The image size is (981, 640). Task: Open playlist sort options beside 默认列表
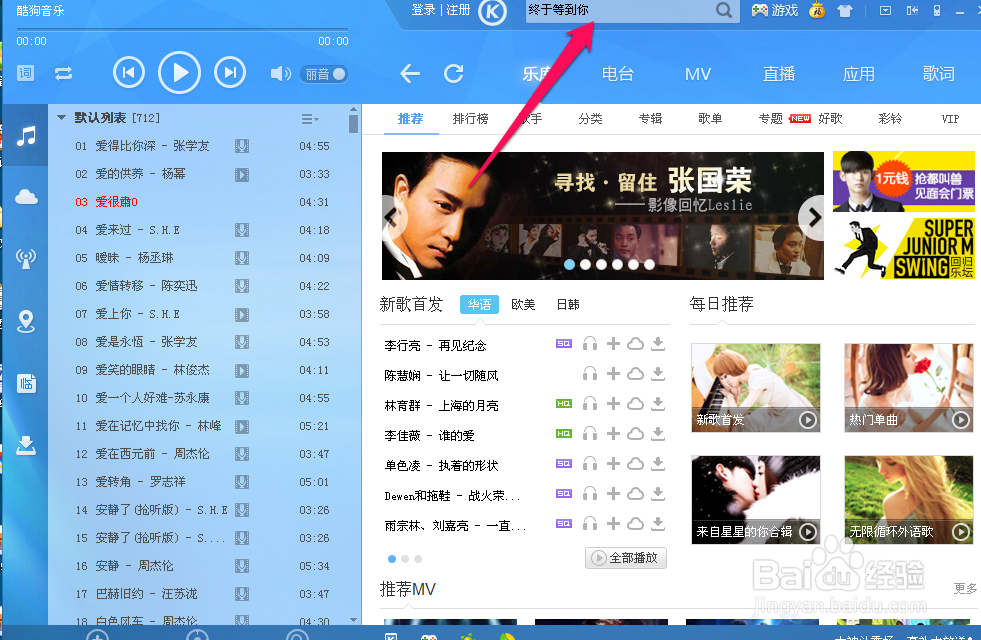[310, 117]
